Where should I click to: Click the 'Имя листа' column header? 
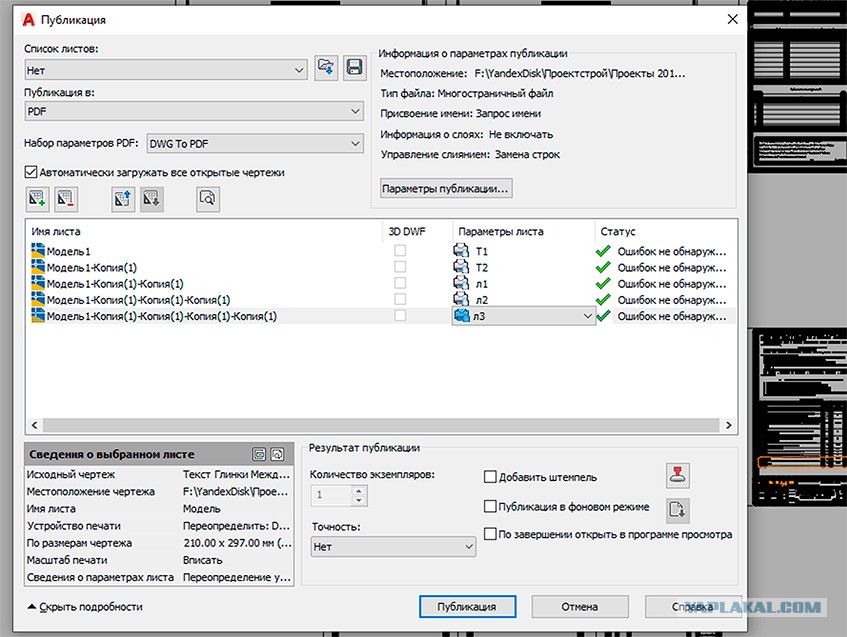click(56, 231)
